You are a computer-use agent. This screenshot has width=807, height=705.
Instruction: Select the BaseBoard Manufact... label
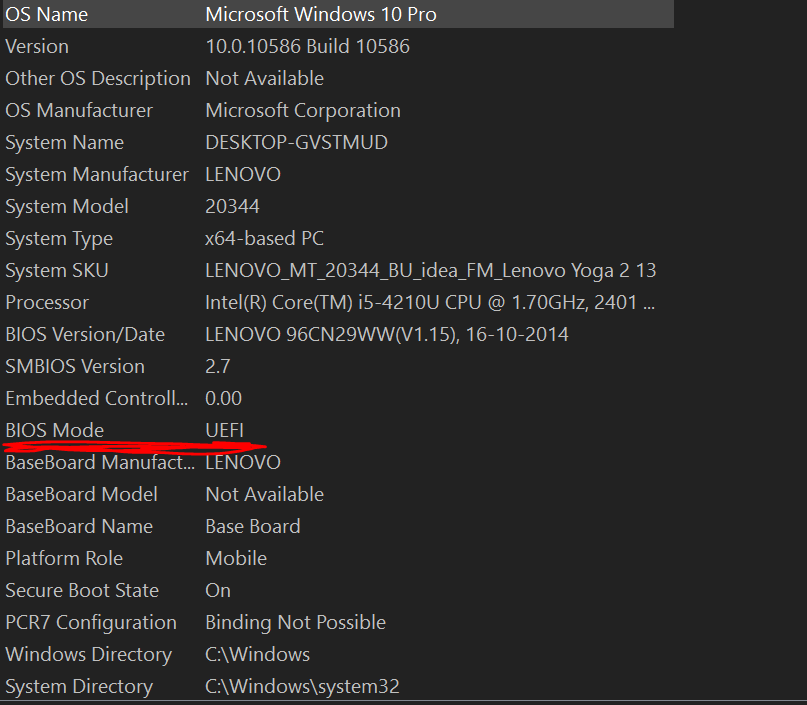[x=100, y=463]
